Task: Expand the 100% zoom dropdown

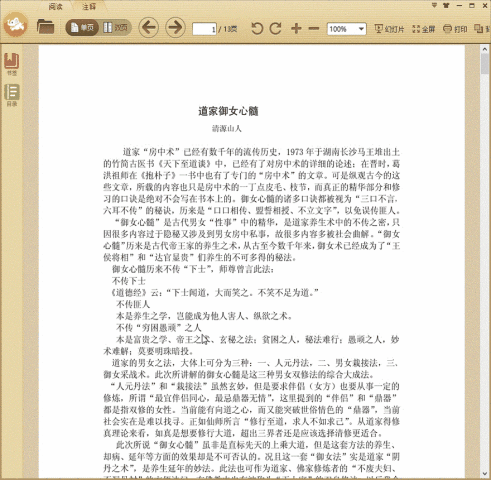Action: [361, 29]
